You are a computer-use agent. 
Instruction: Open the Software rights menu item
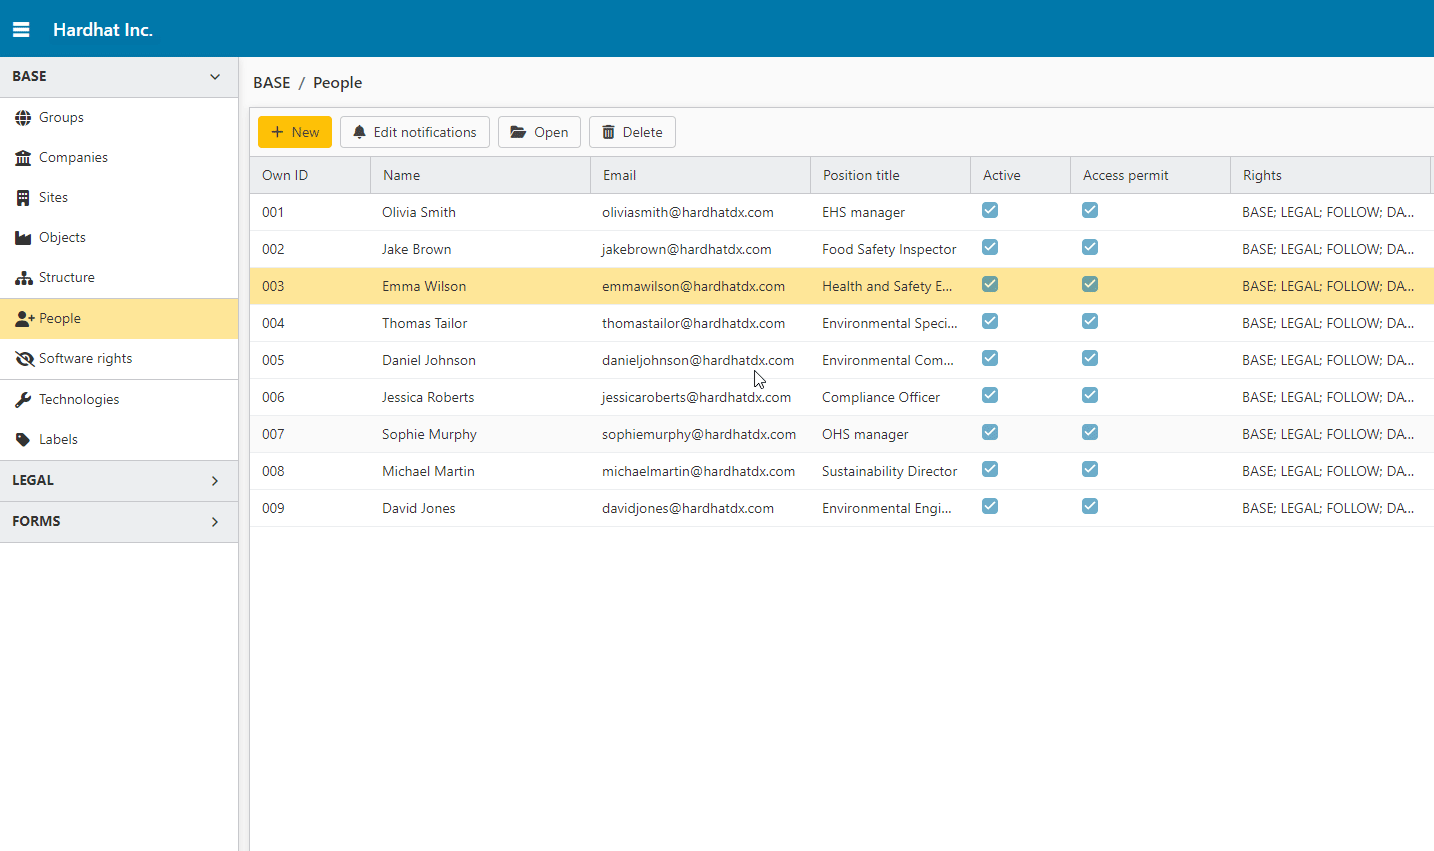coord(119,359)
